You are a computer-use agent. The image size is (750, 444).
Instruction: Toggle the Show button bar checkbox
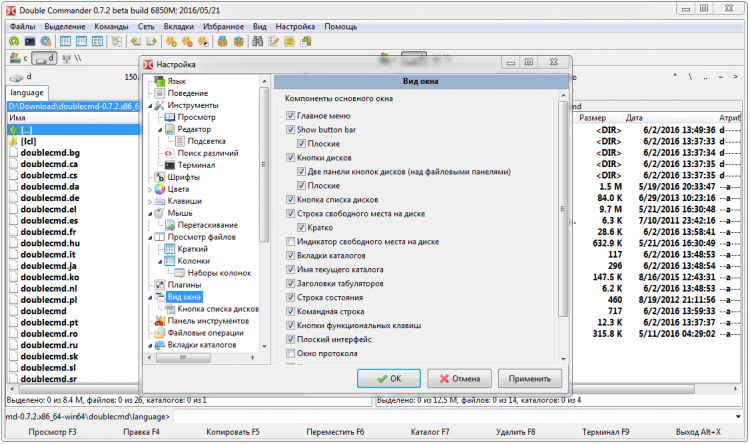tap(290, 130)
